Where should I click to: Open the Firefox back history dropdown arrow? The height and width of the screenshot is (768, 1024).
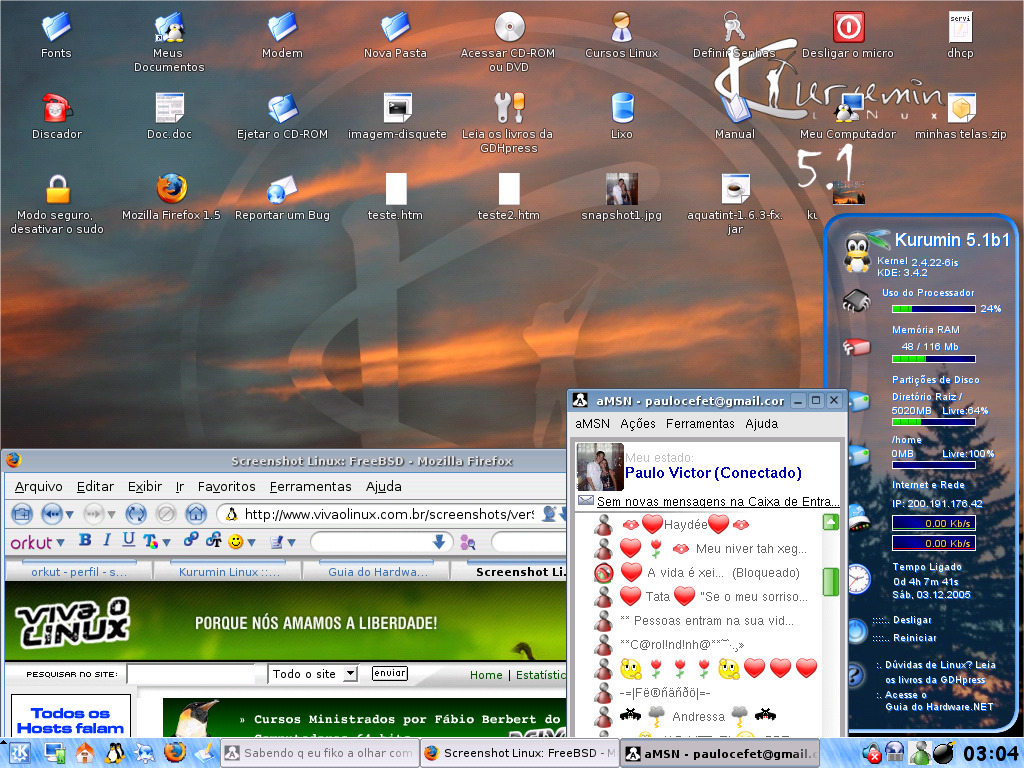70,515
